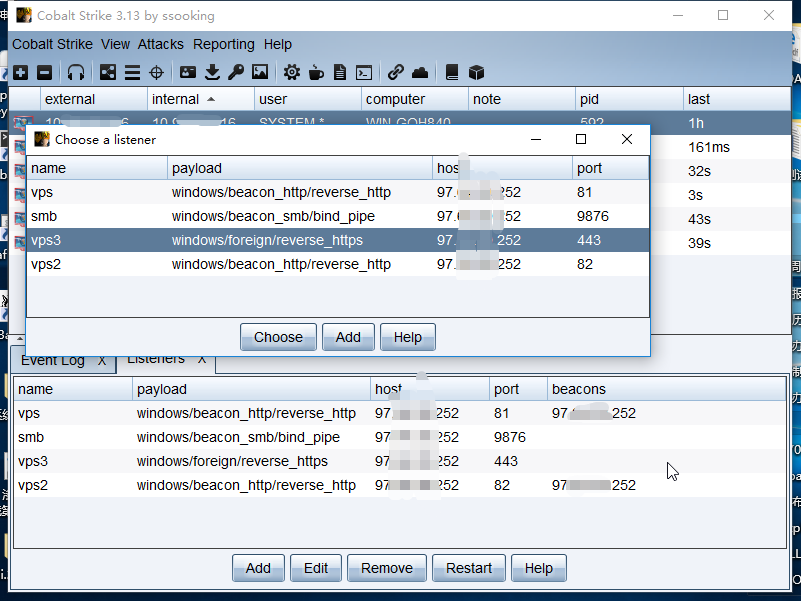Image resolution: width=801 pixels, height=601 pixels.
Task: Select the vps row in Choose a listener dialog
Action: 338,192
